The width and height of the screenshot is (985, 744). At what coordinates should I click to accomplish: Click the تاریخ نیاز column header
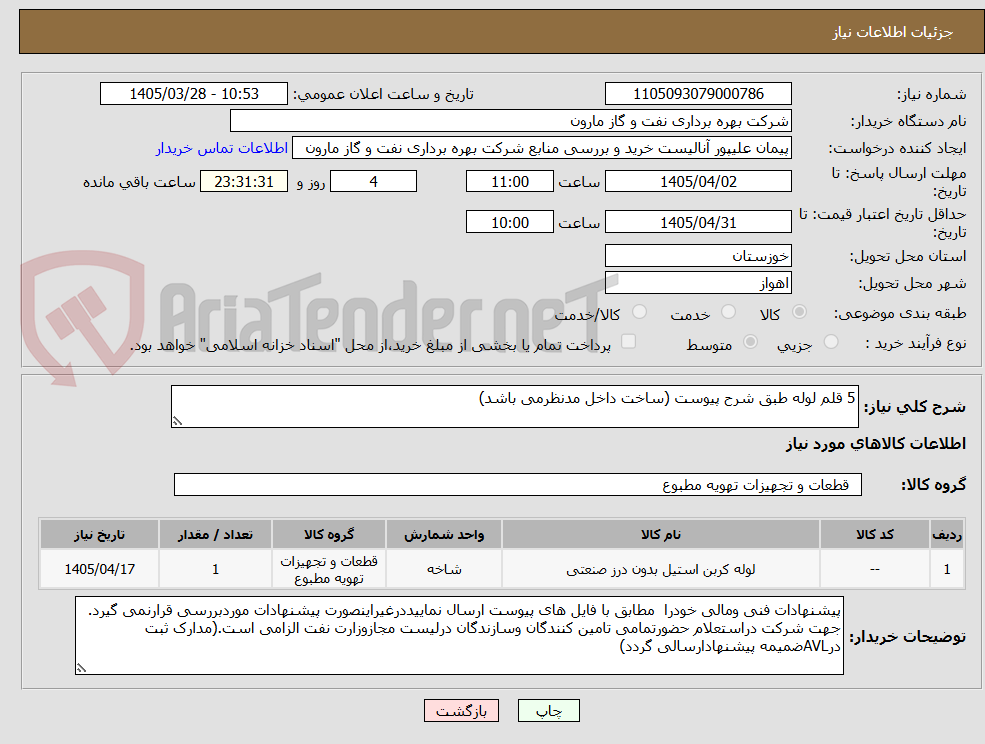(99, 534)
